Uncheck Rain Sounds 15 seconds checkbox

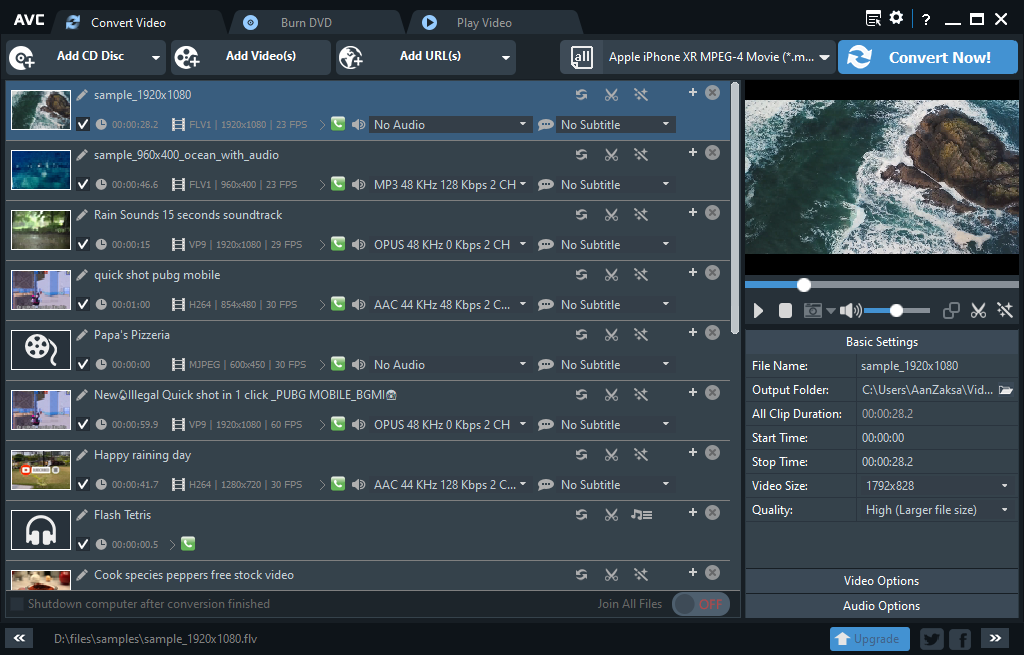coord(83,244)
